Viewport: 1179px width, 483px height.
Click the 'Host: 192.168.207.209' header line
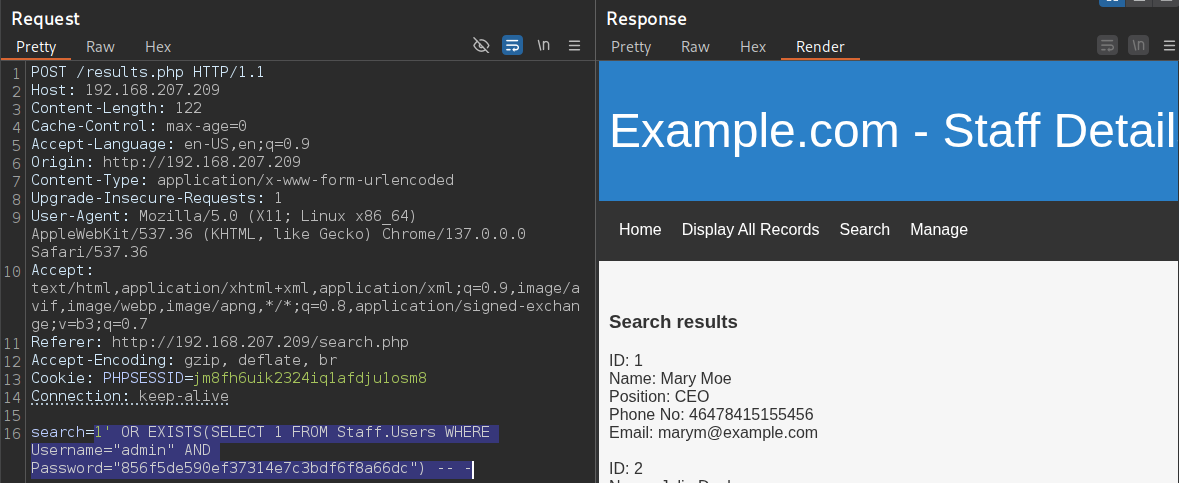(125, 90)
